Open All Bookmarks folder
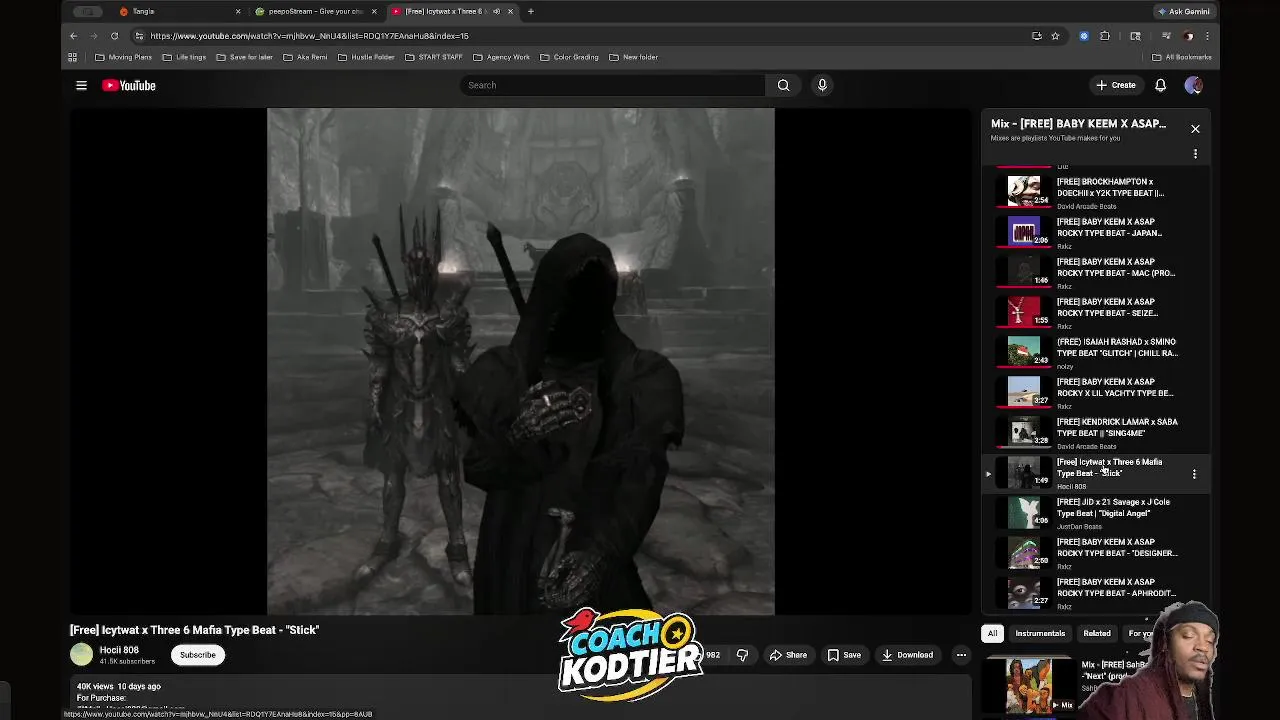Viewport: 1280px width, 720px height. pyautogui.click(x=1181, y=57)
